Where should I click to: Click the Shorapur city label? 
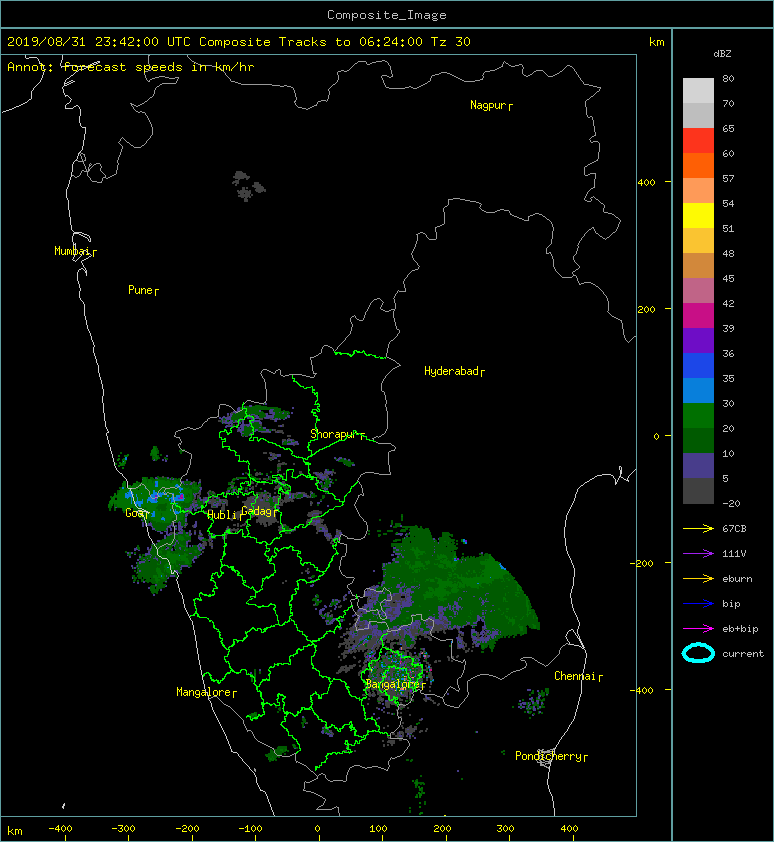[x=337, y=434]
